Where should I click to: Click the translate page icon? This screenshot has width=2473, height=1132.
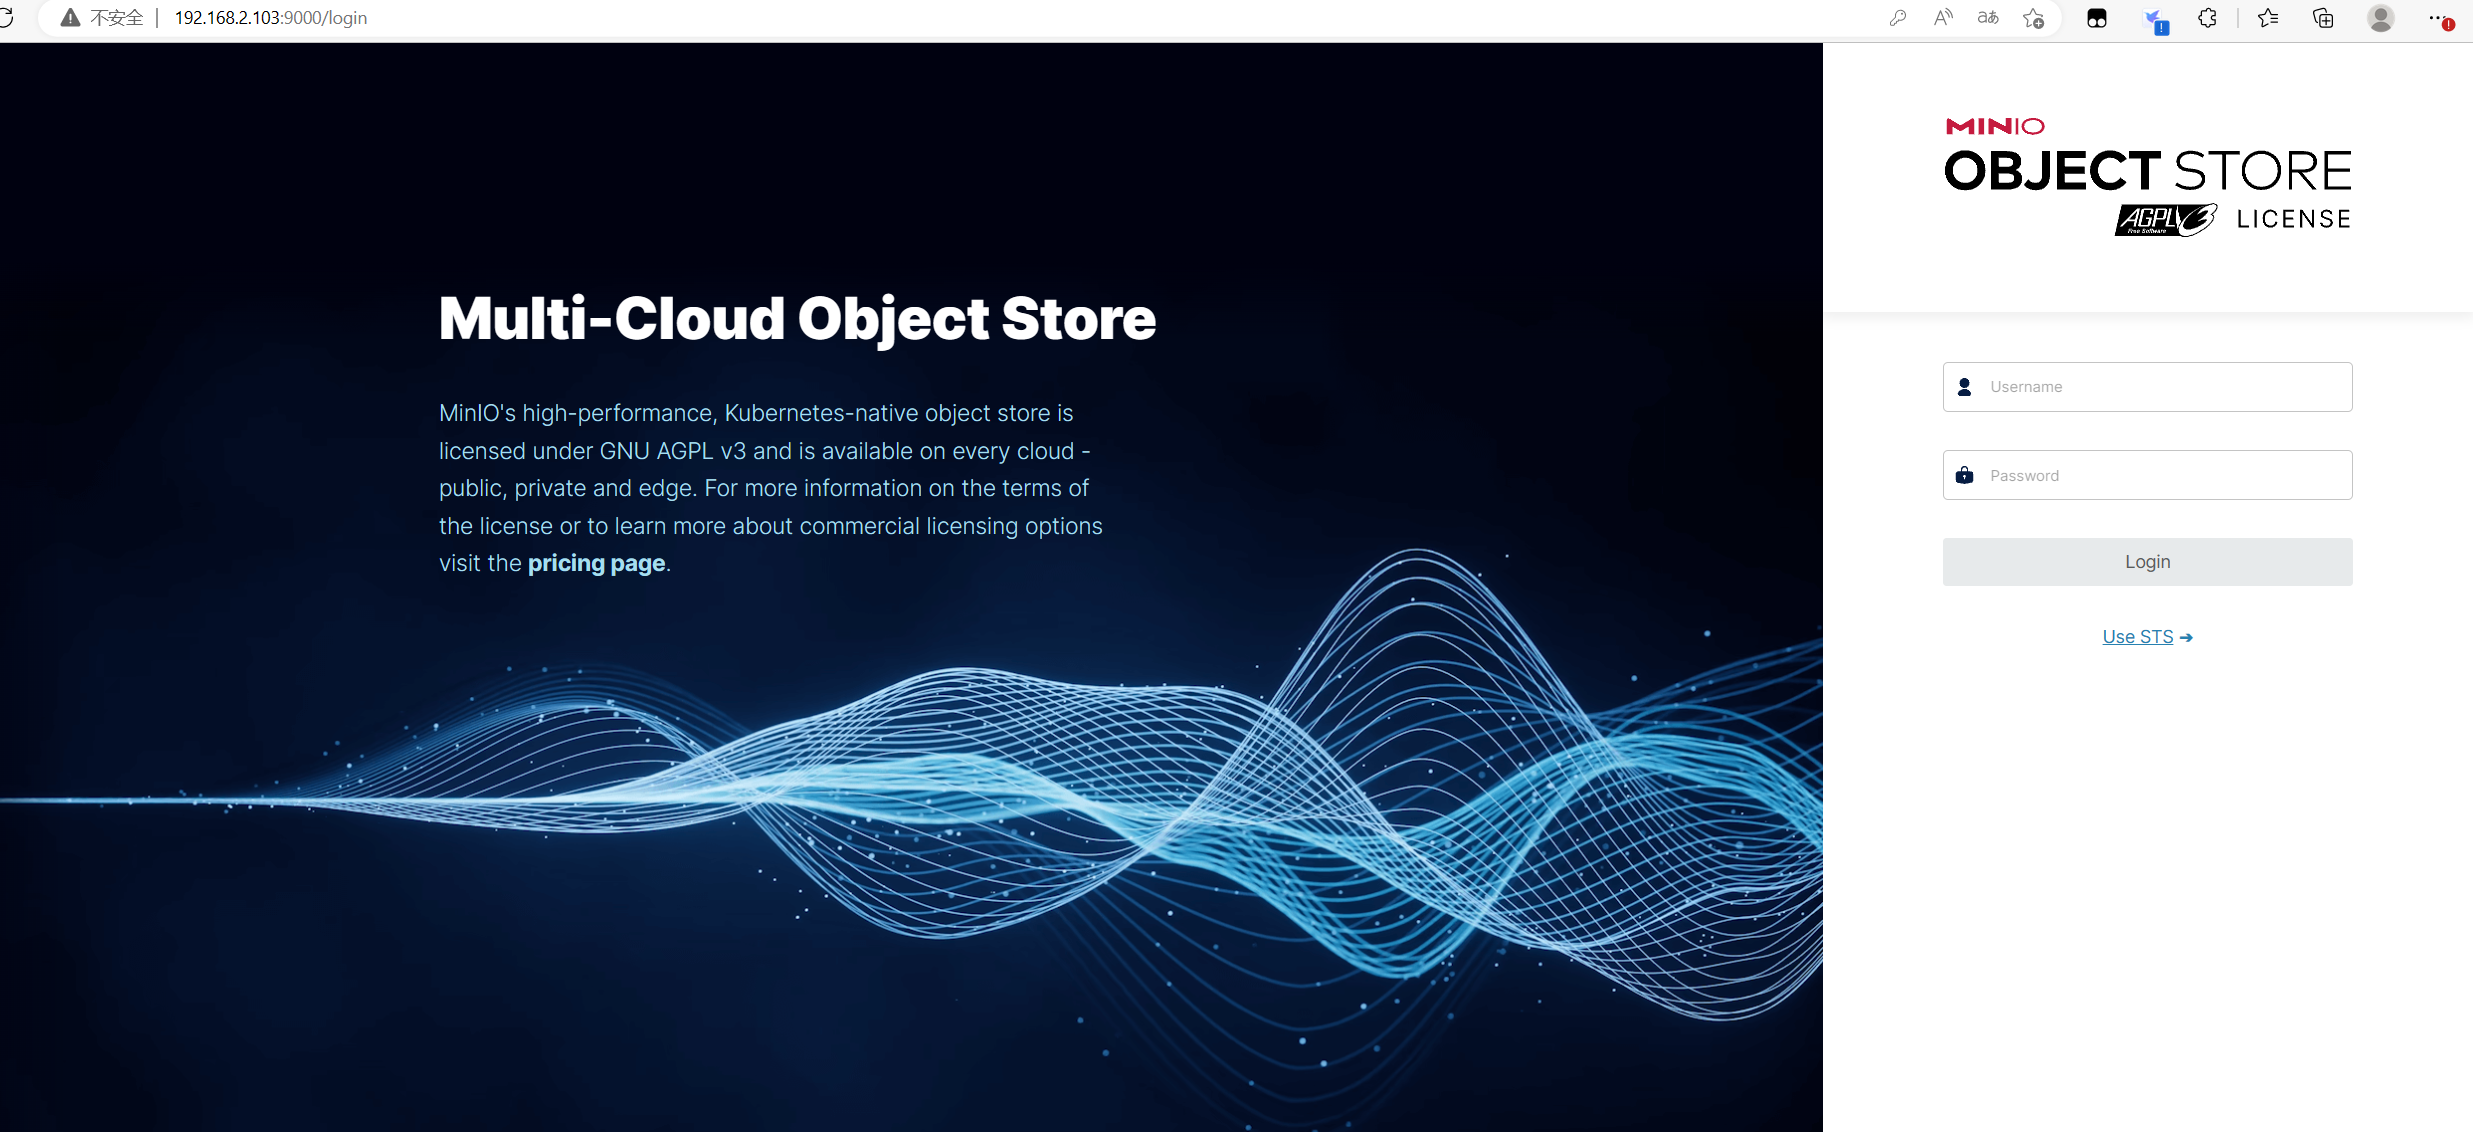pos(1988,18)
